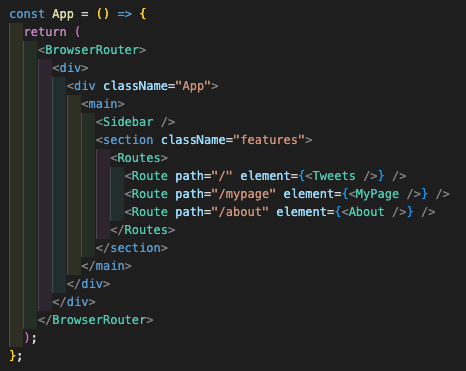The image size is (466, 371).
Task: Click the closing </section> tag
Action: point(132,248)
